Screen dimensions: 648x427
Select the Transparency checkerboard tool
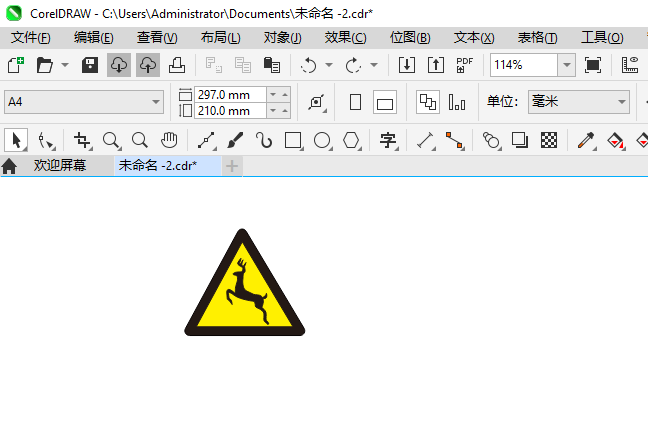pos(549,140)
